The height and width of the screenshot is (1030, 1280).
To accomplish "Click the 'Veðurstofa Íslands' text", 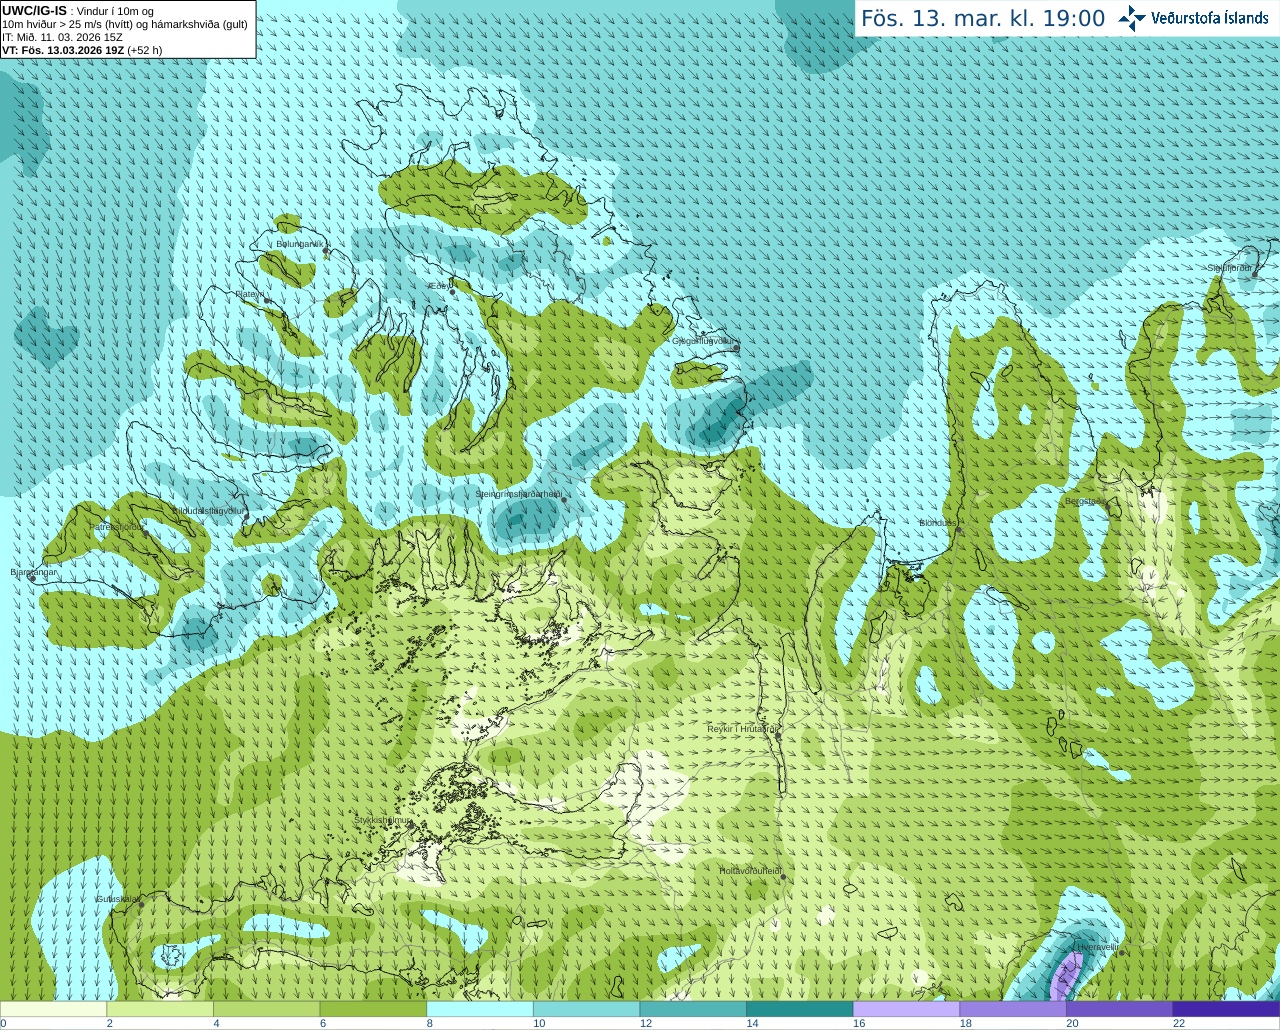I will [1210, 18].
